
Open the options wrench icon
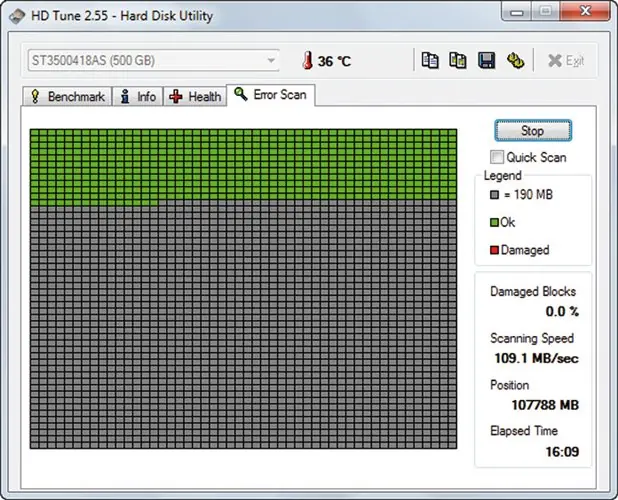click(515, 61)
